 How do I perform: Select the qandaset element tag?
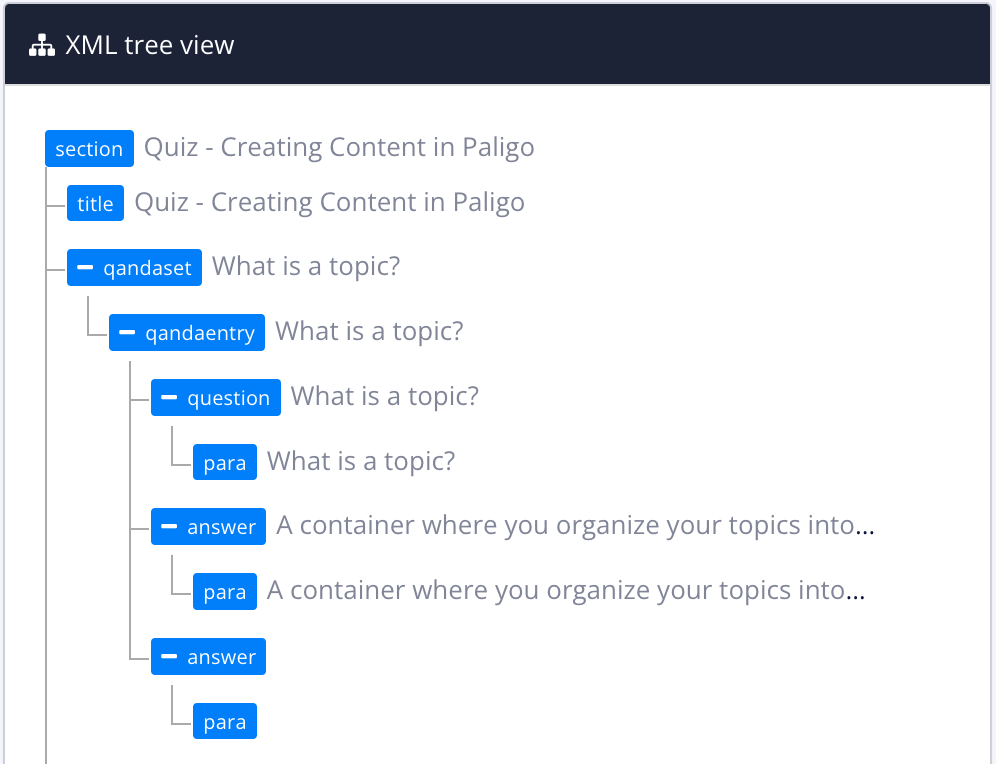click(x=150, y=267)
